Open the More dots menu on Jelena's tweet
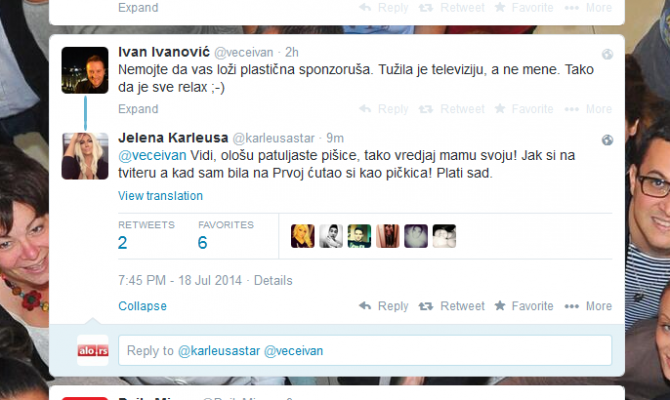670x400 pixels. tap(572, 306)
